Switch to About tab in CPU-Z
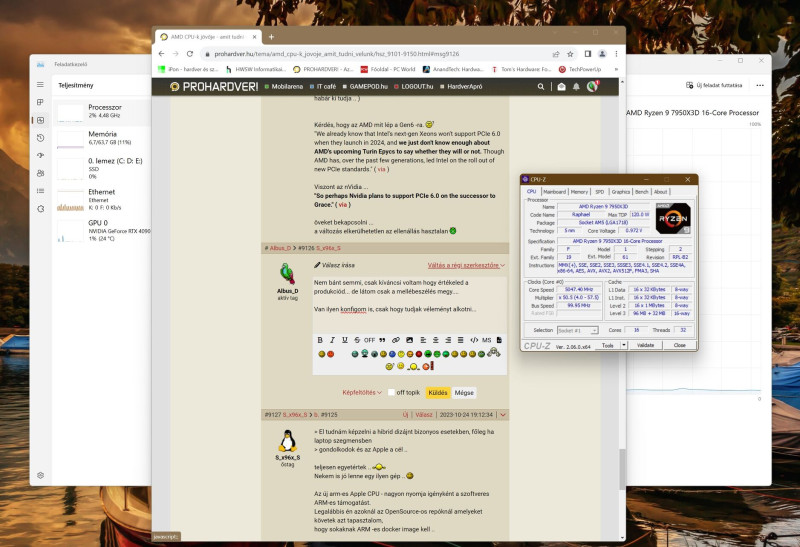The image size is (800, 547). (660, 192)
